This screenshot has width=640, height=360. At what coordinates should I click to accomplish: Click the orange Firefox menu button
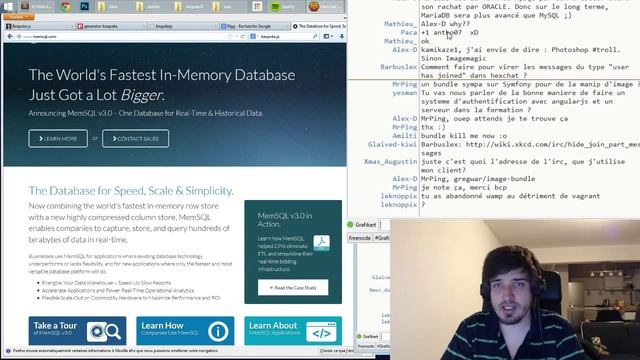pos(18,17)
